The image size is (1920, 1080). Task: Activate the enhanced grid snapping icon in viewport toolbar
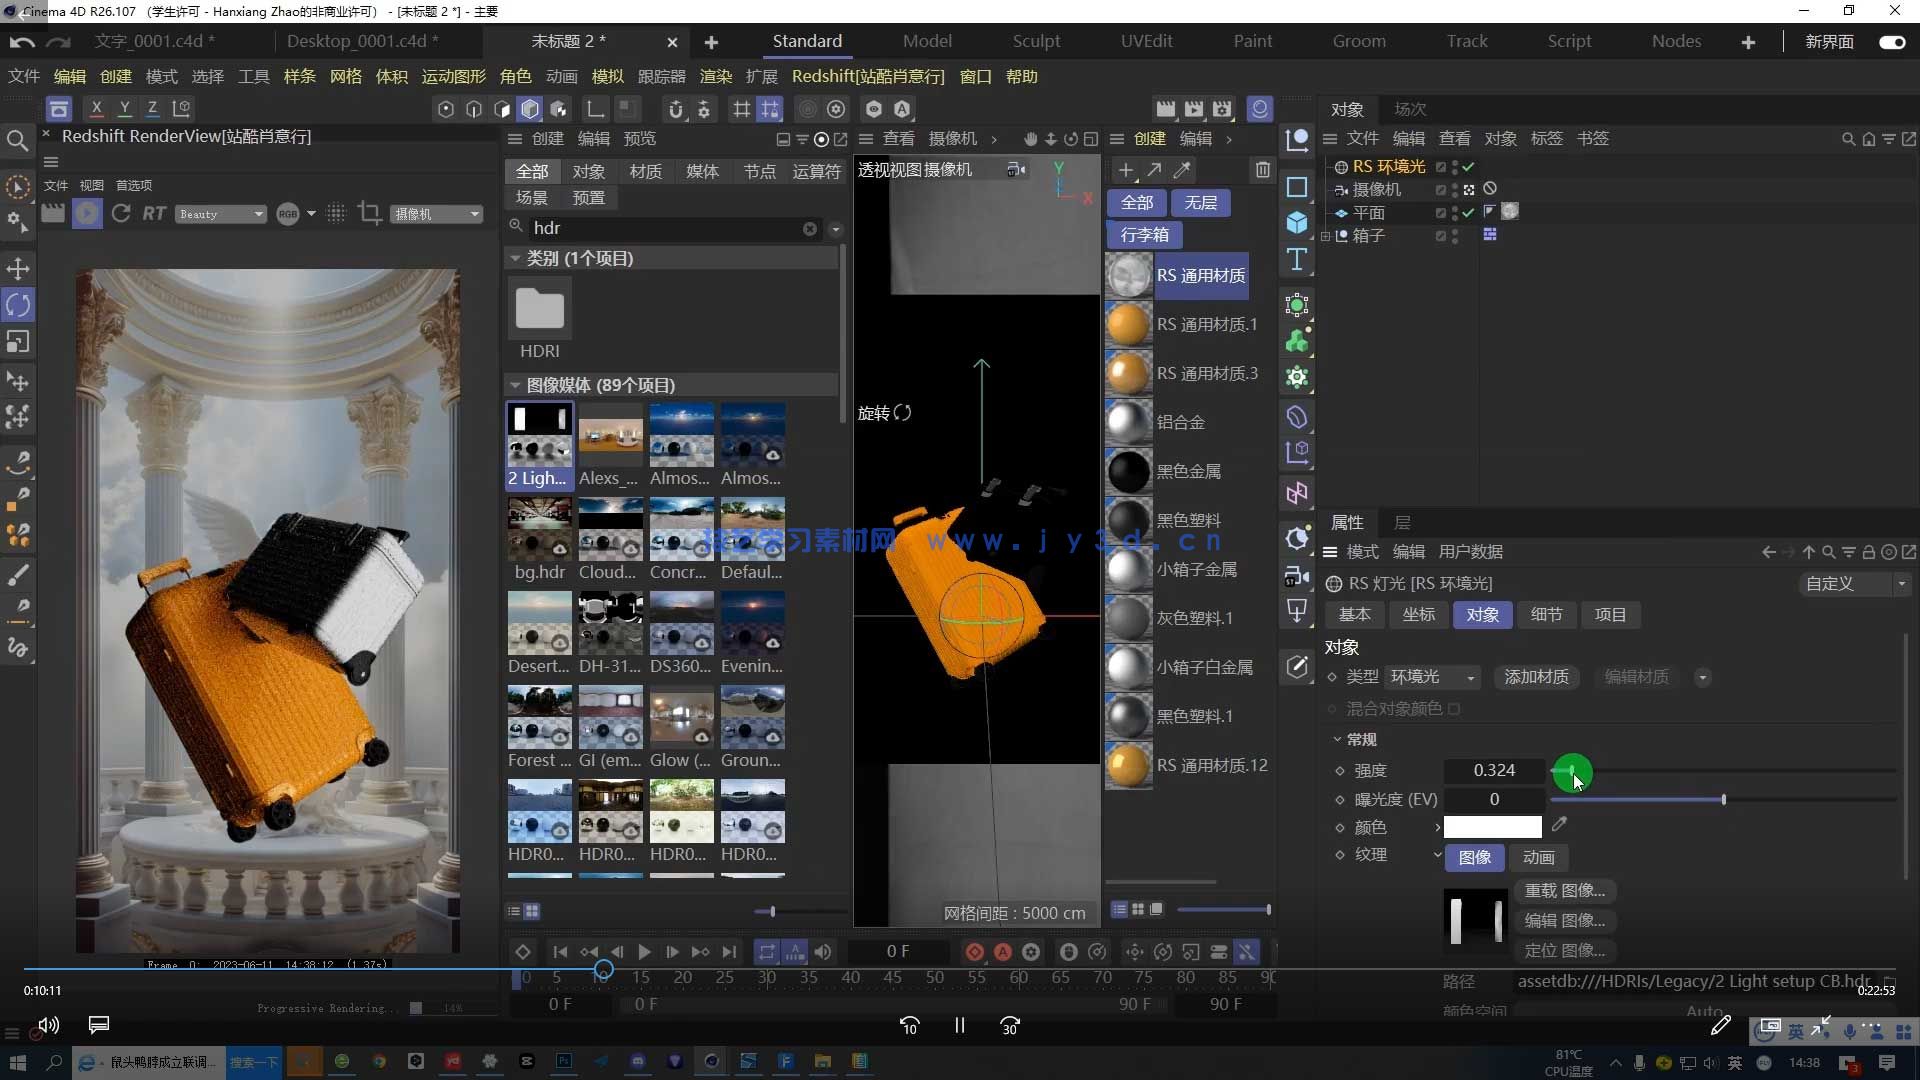[x=770, y=109]
